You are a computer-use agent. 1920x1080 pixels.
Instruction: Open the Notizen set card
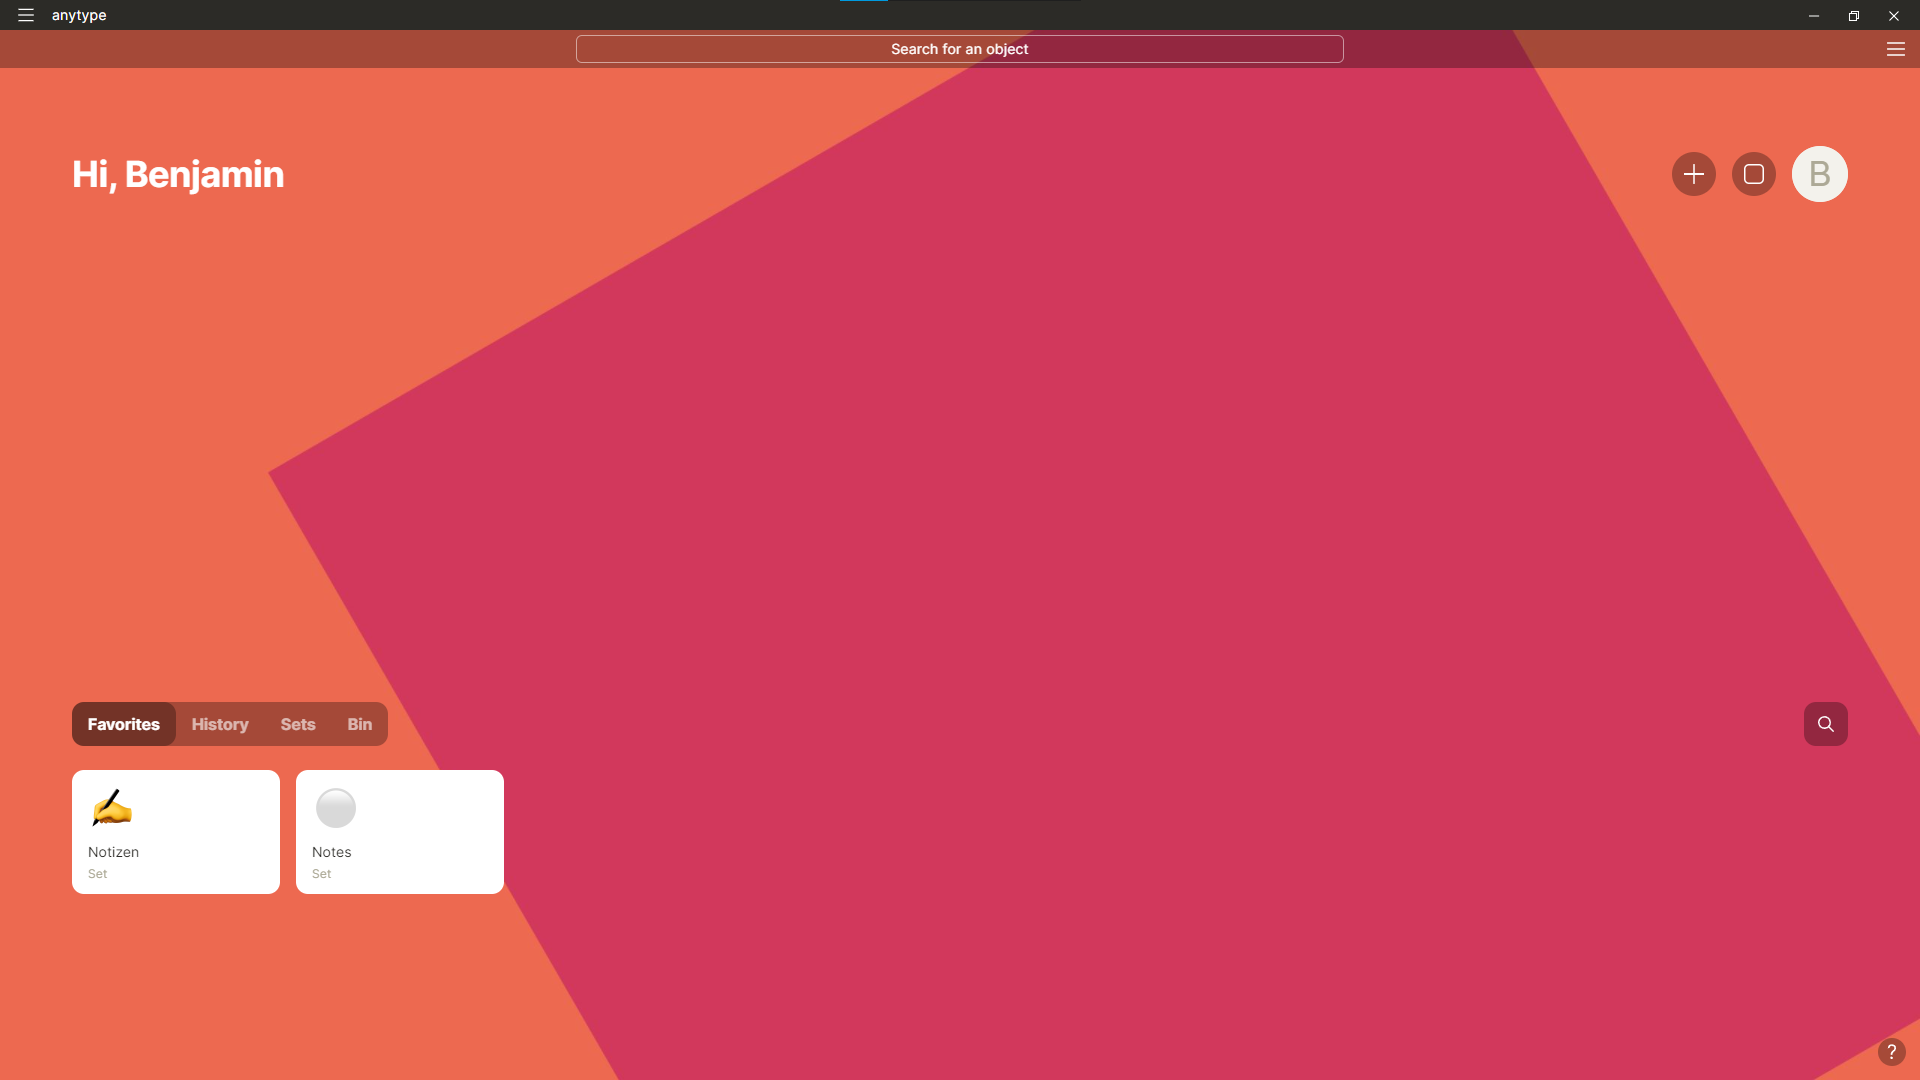click(175, 832)
